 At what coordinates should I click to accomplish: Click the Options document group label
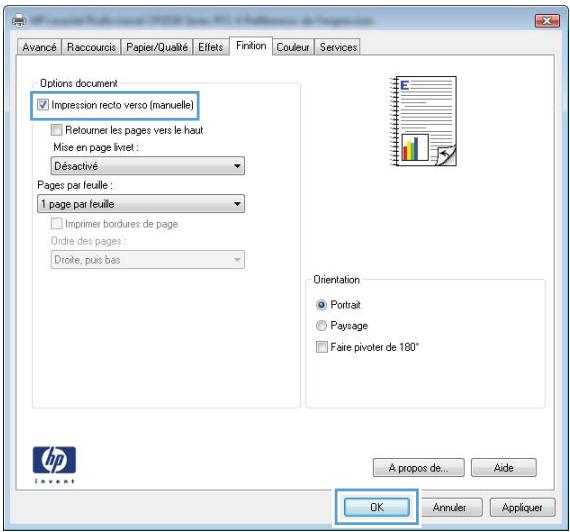coord(79,83)
